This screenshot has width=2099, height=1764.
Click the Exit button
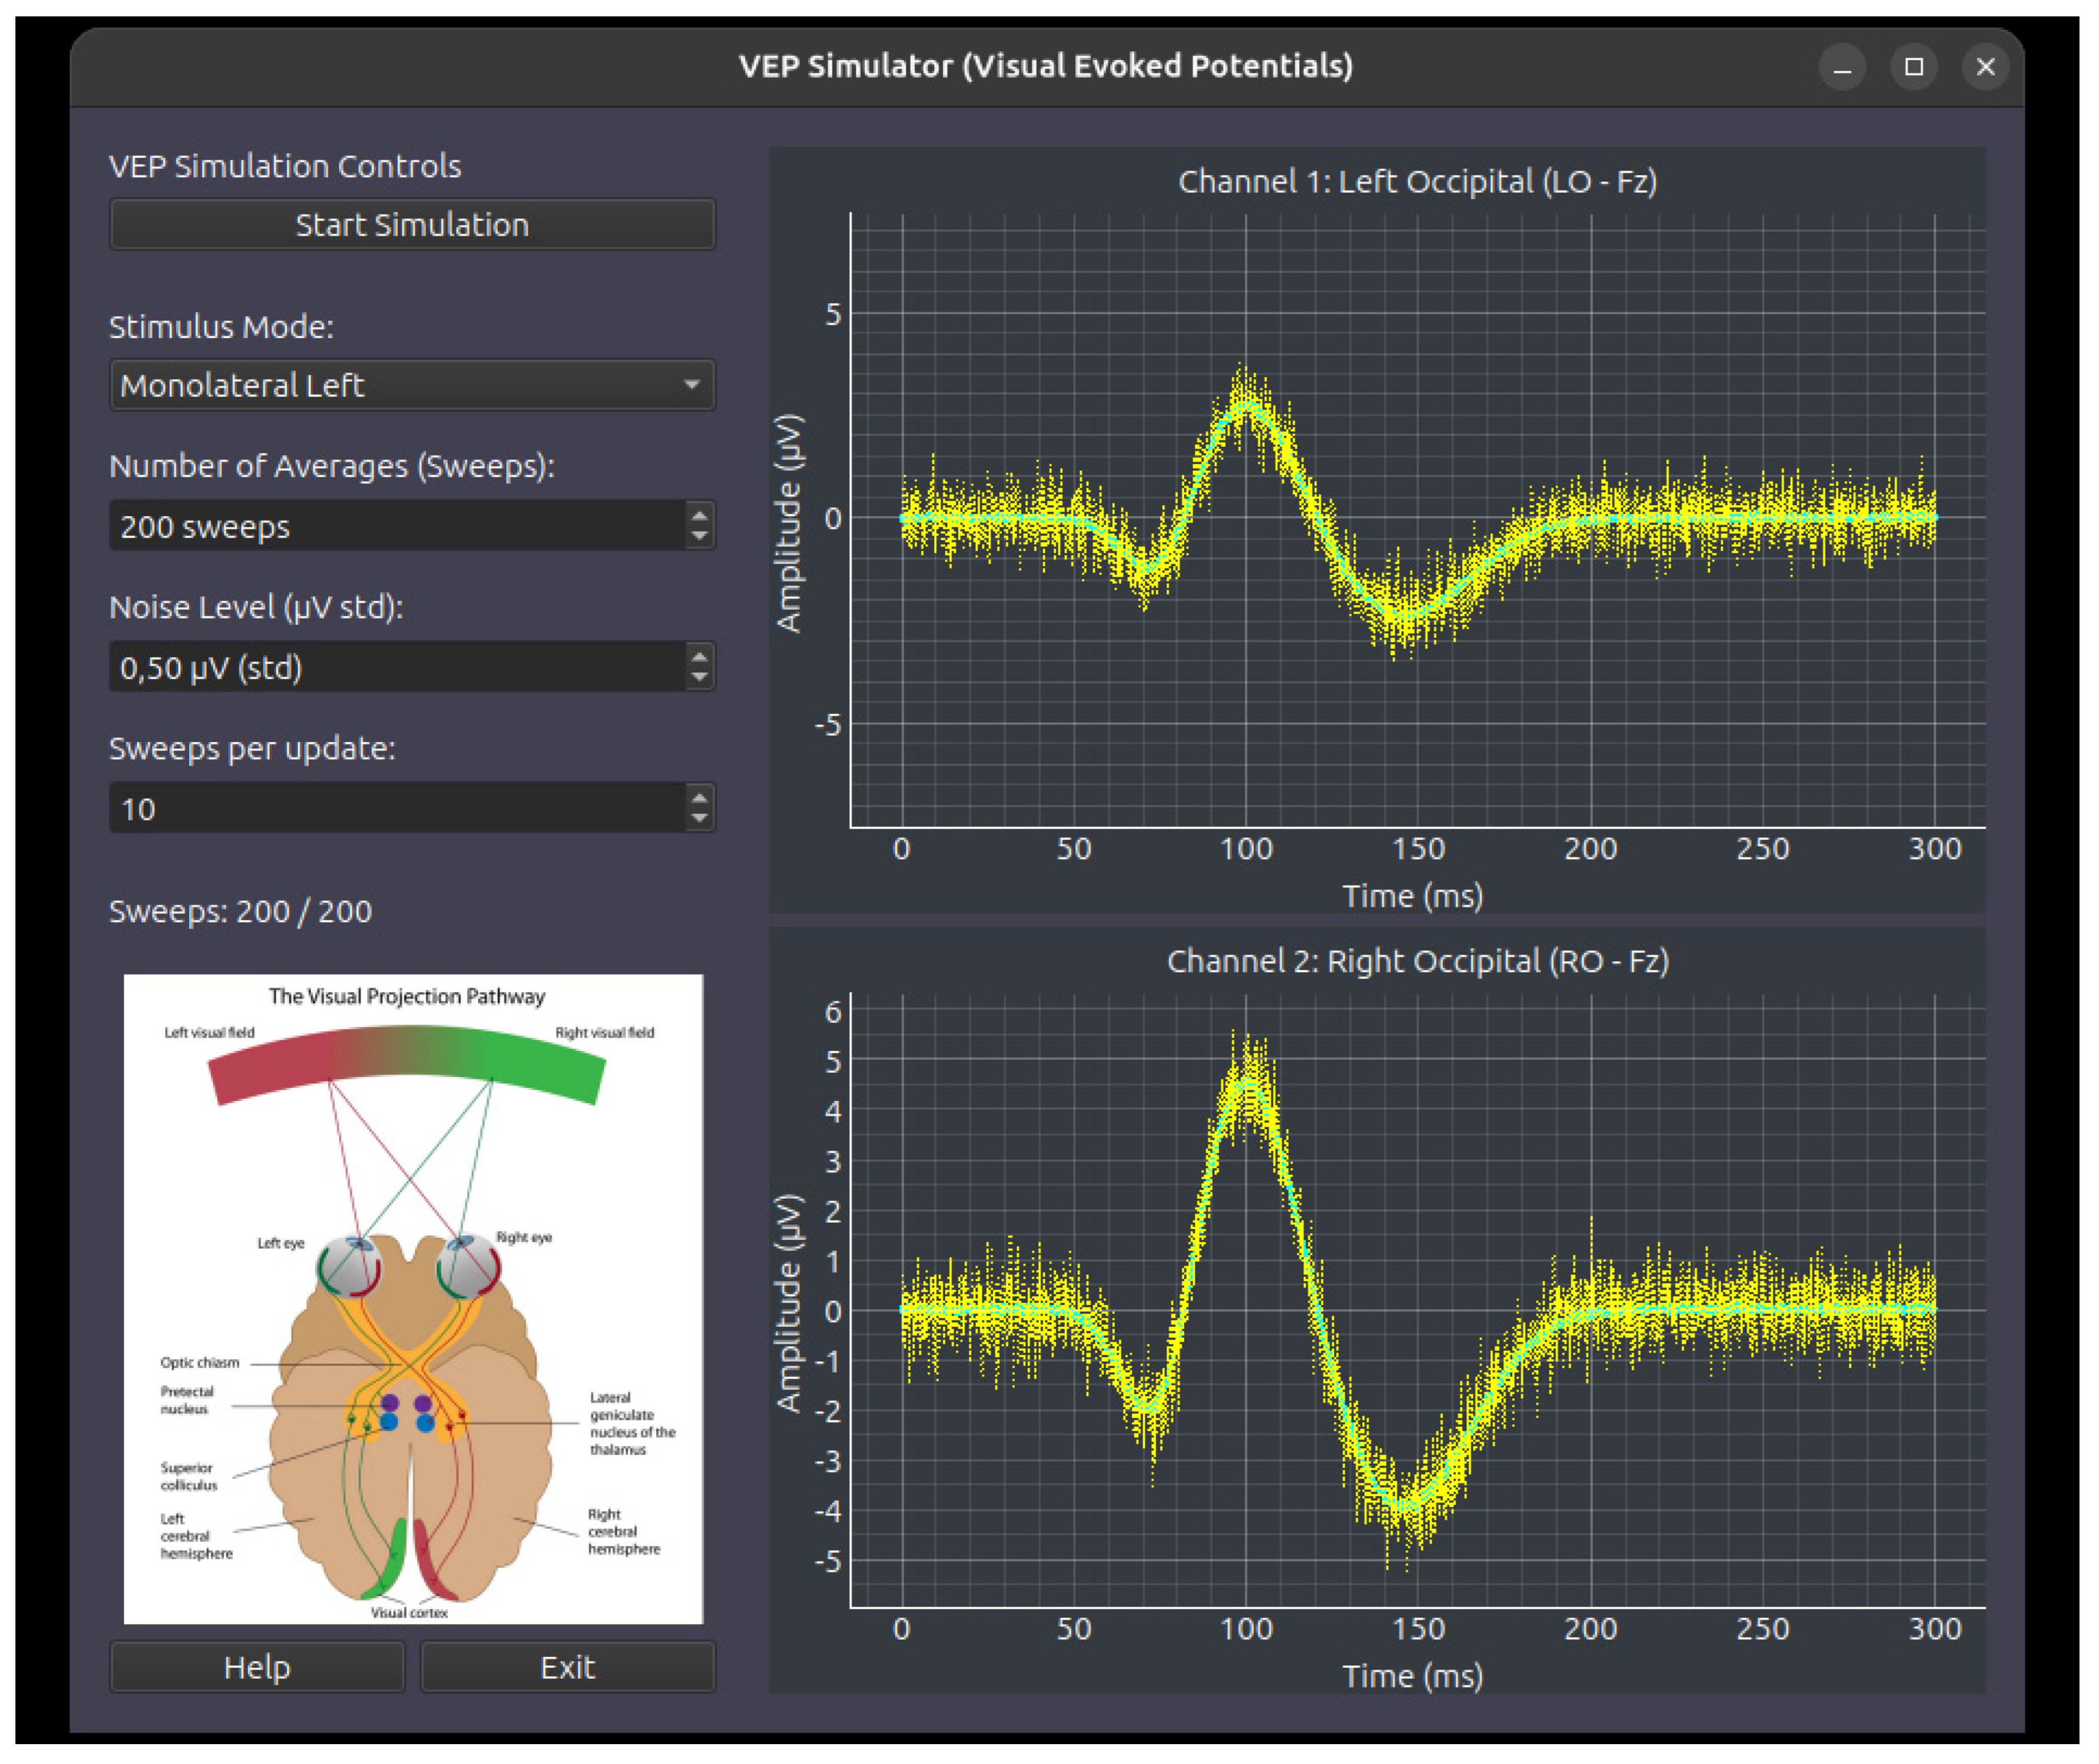click(x=567, y=1667)
